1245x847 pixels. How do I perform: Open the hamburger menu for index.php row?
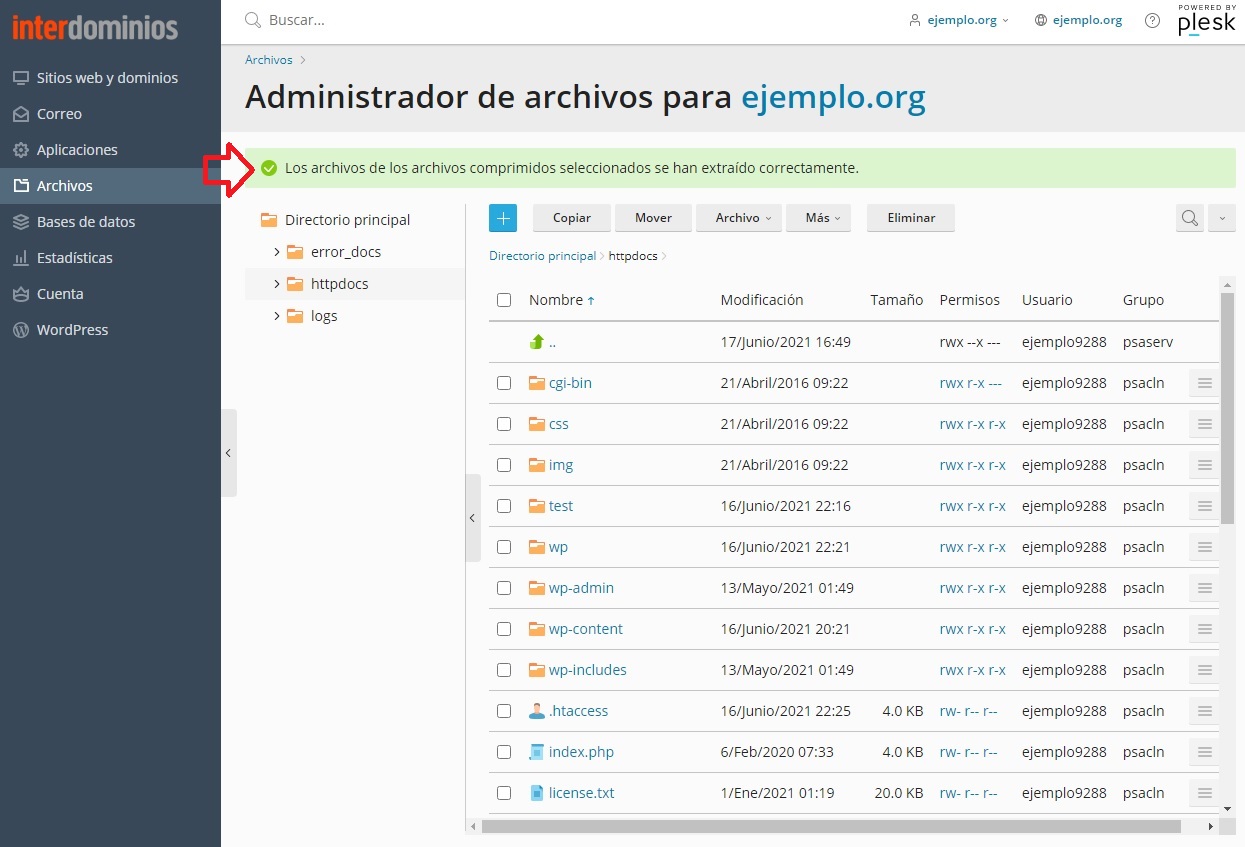(1204, 752)
